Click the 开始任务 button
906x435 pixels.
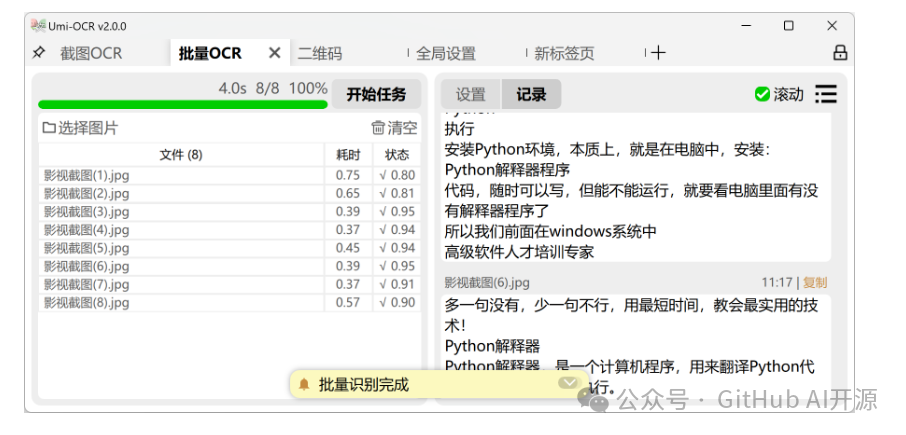[x=376, y=94]
